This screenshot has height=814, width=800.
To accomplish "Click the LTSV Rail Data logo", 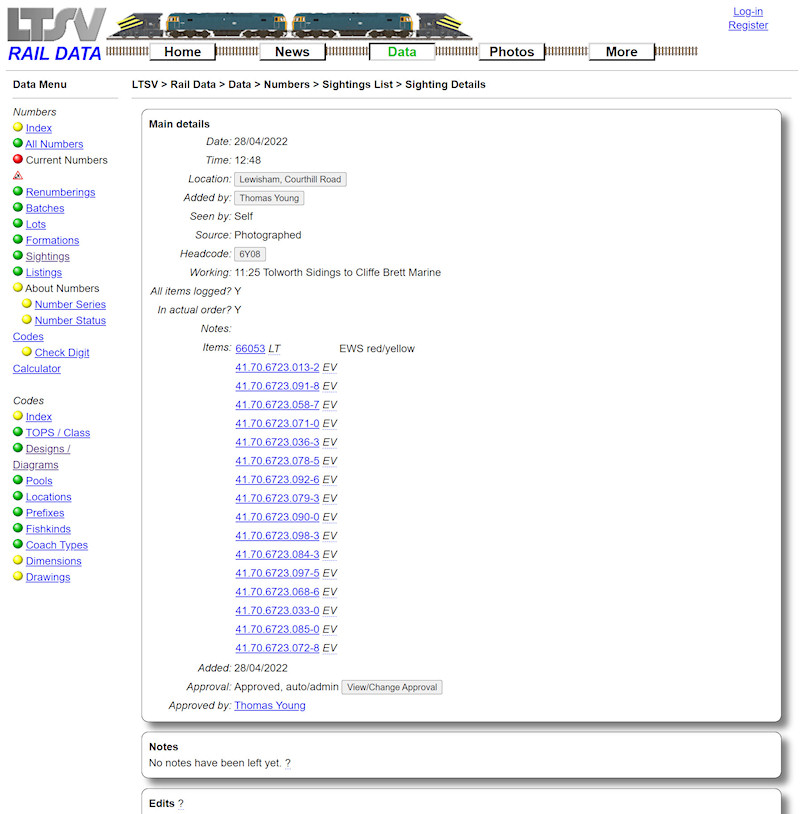I will pyautogui.click(x=55, y=30).
